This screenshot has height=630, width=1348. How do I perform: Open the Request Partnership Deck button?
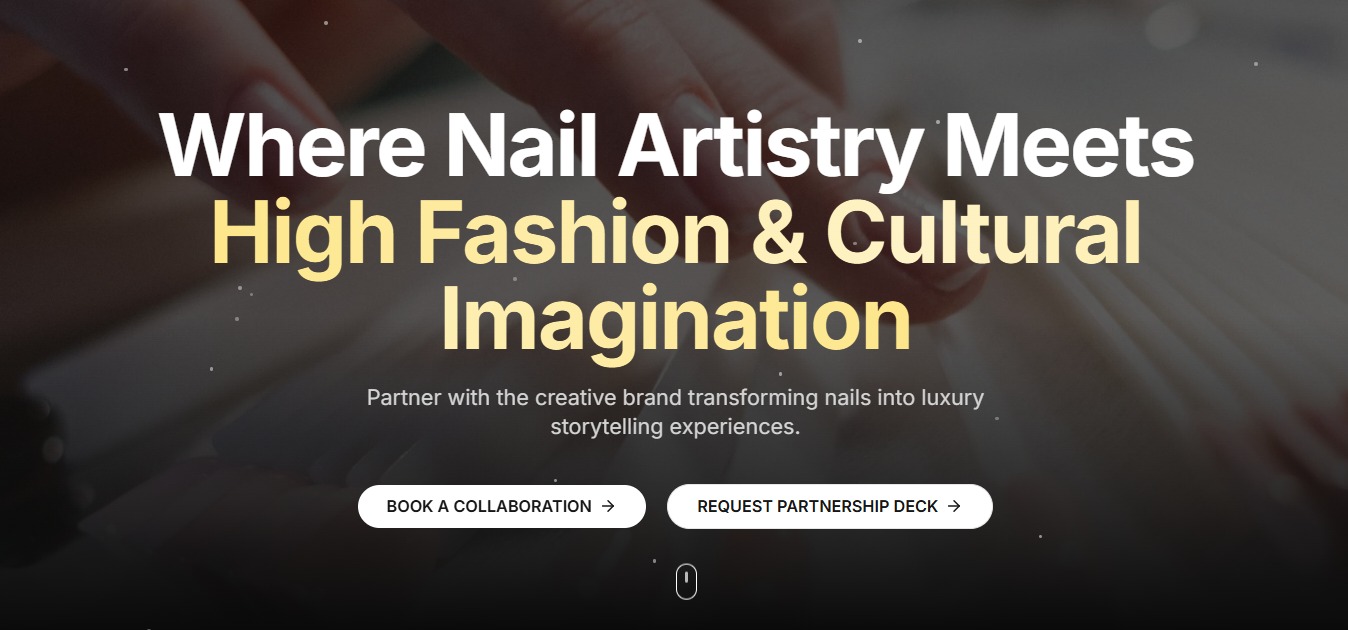[x=830, y=506]
